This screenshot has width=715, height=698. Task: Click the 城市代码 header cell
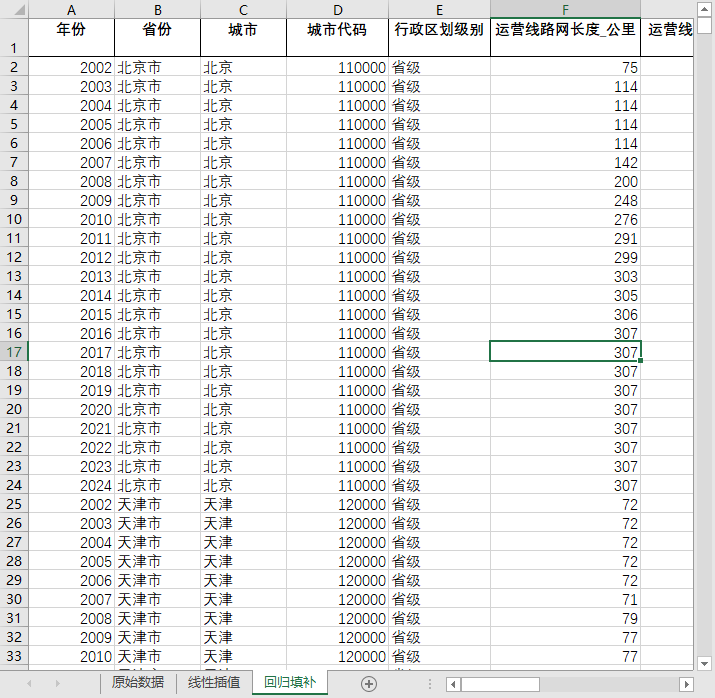pos(337,37)
